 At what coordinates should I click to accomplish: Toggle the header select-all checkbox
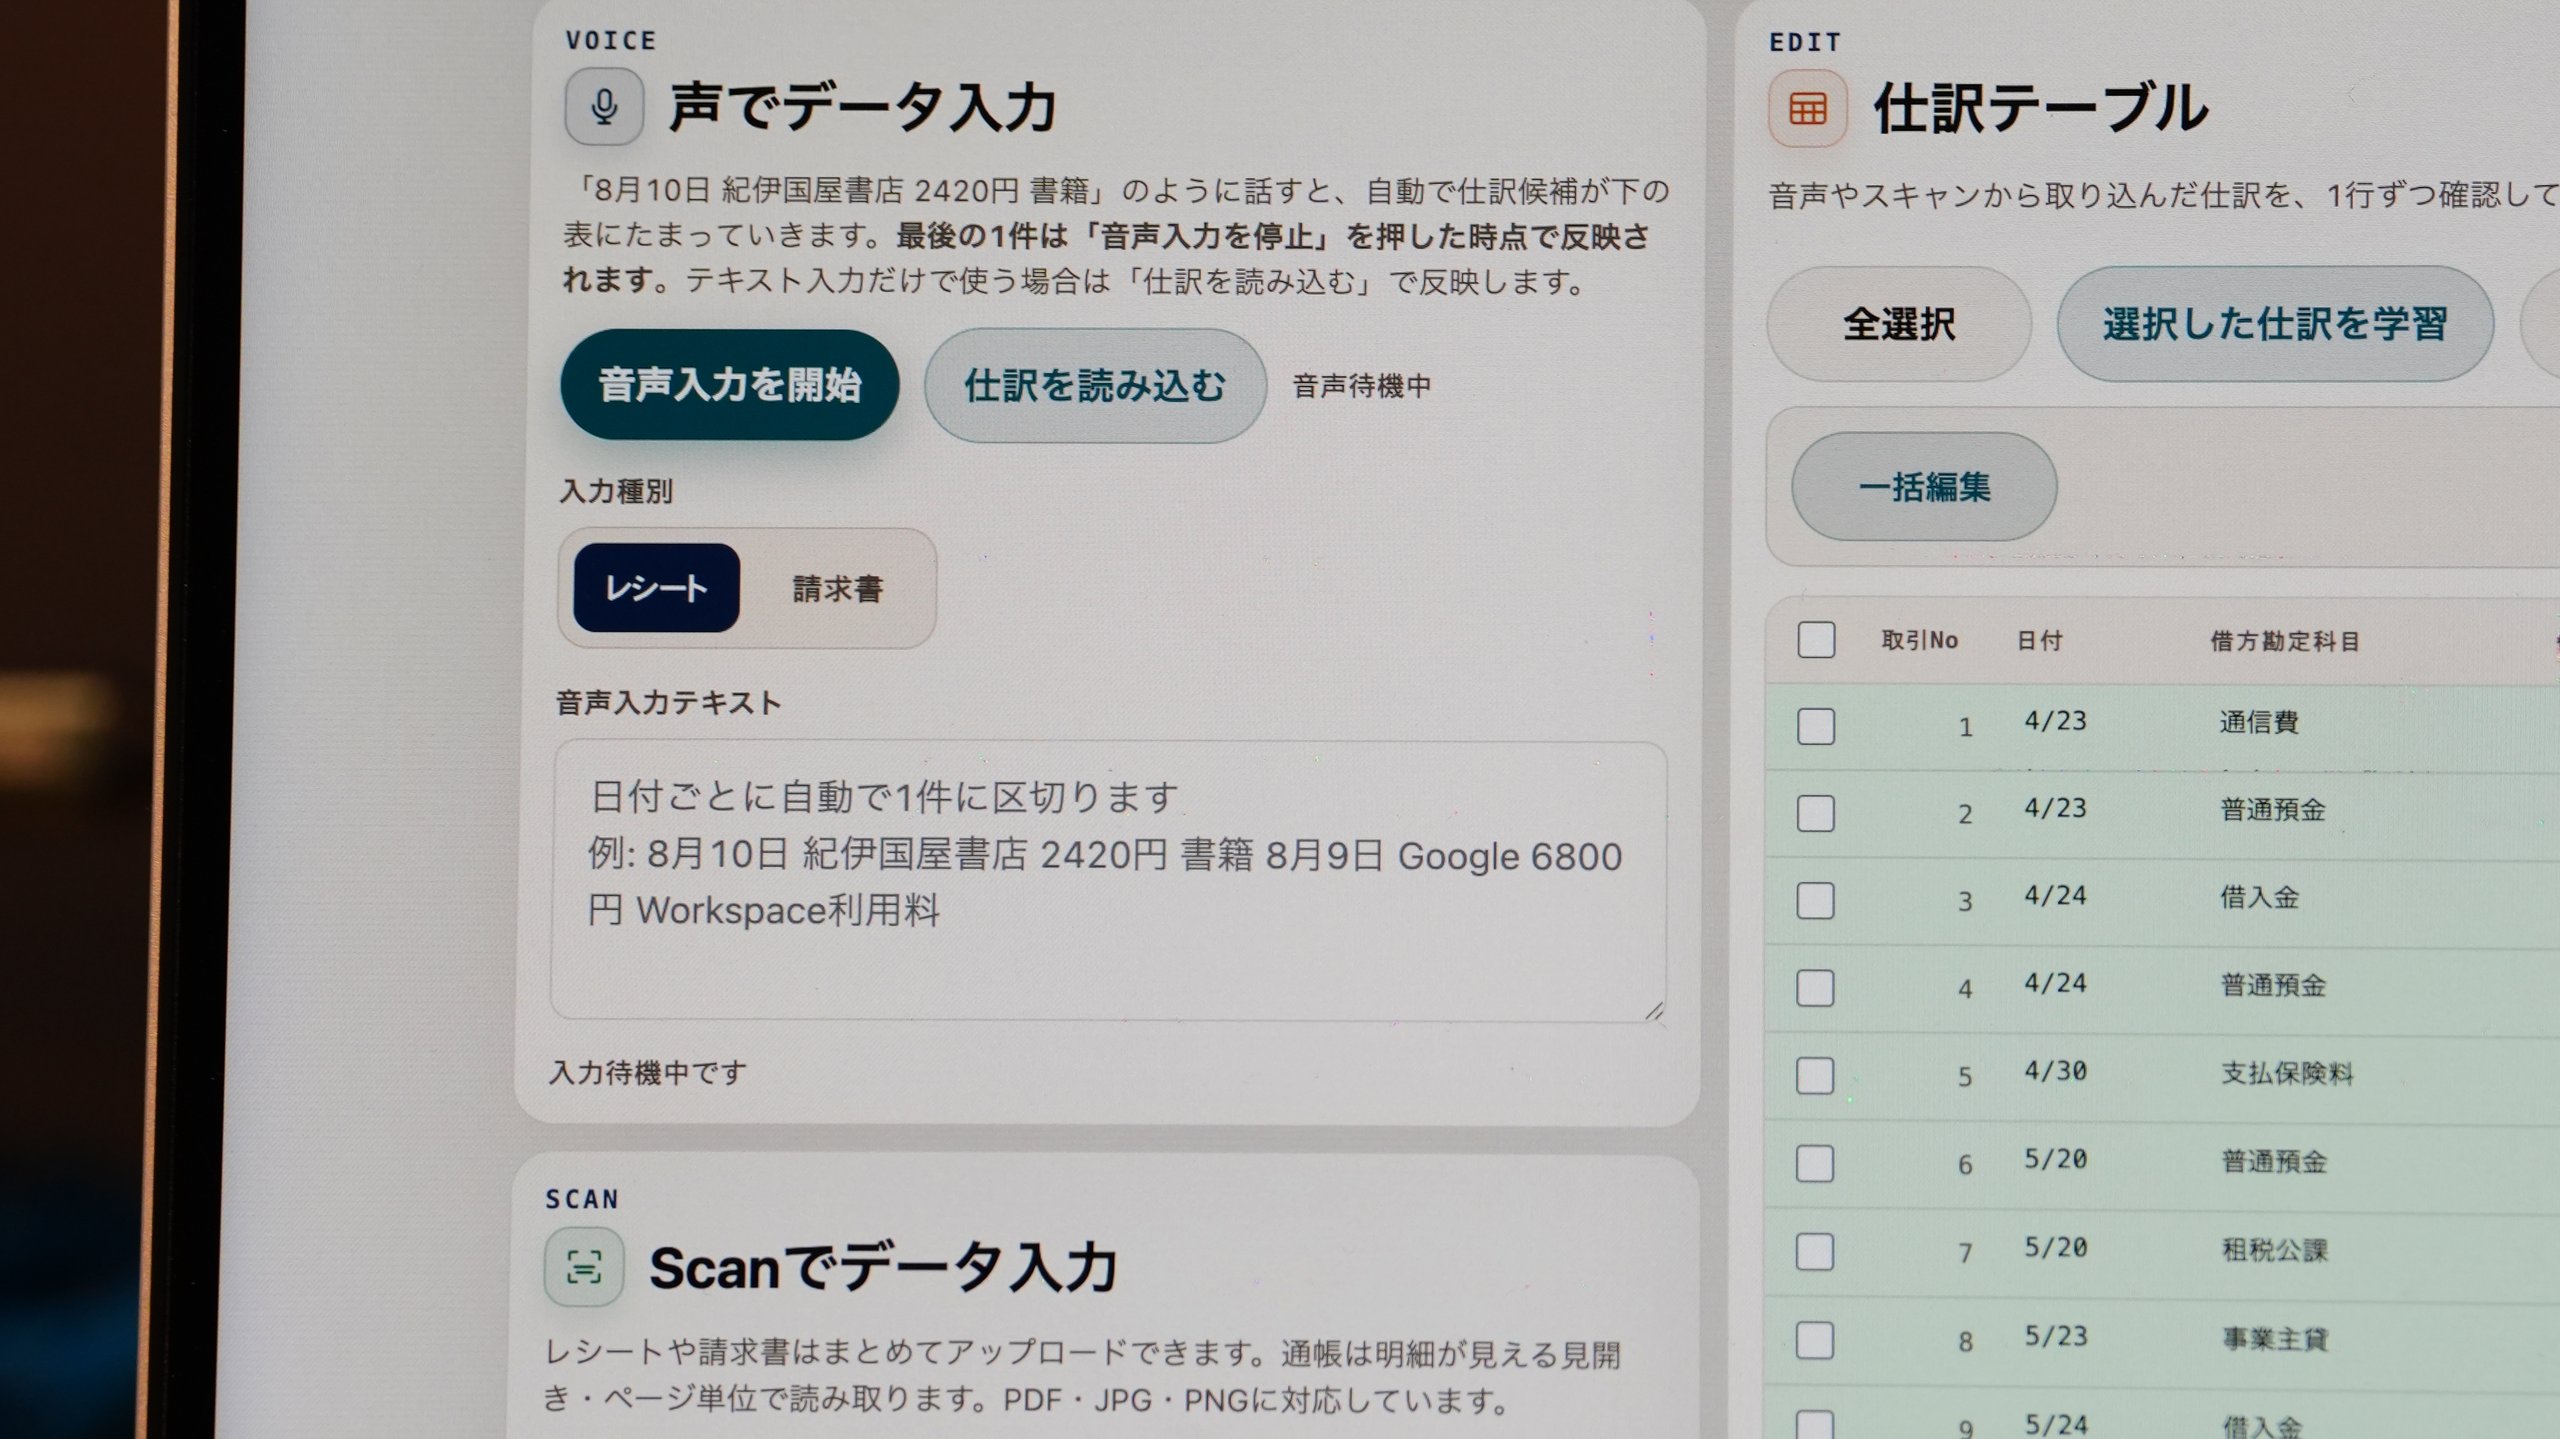coord(1816,640)
